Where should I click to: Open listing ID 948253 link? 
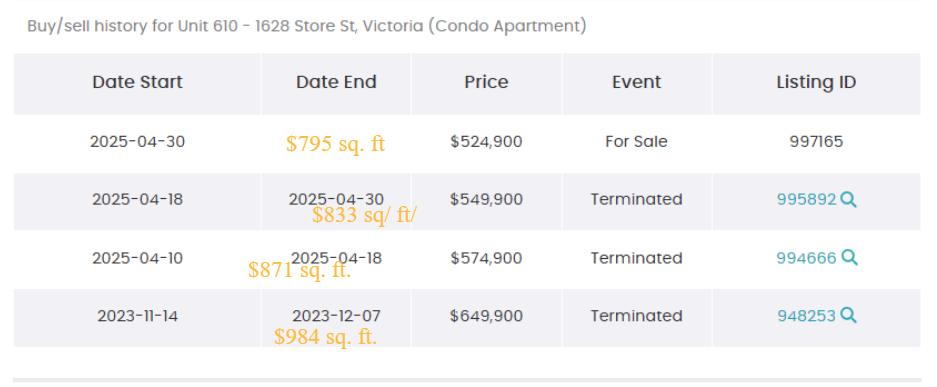(x=807, y=315)
